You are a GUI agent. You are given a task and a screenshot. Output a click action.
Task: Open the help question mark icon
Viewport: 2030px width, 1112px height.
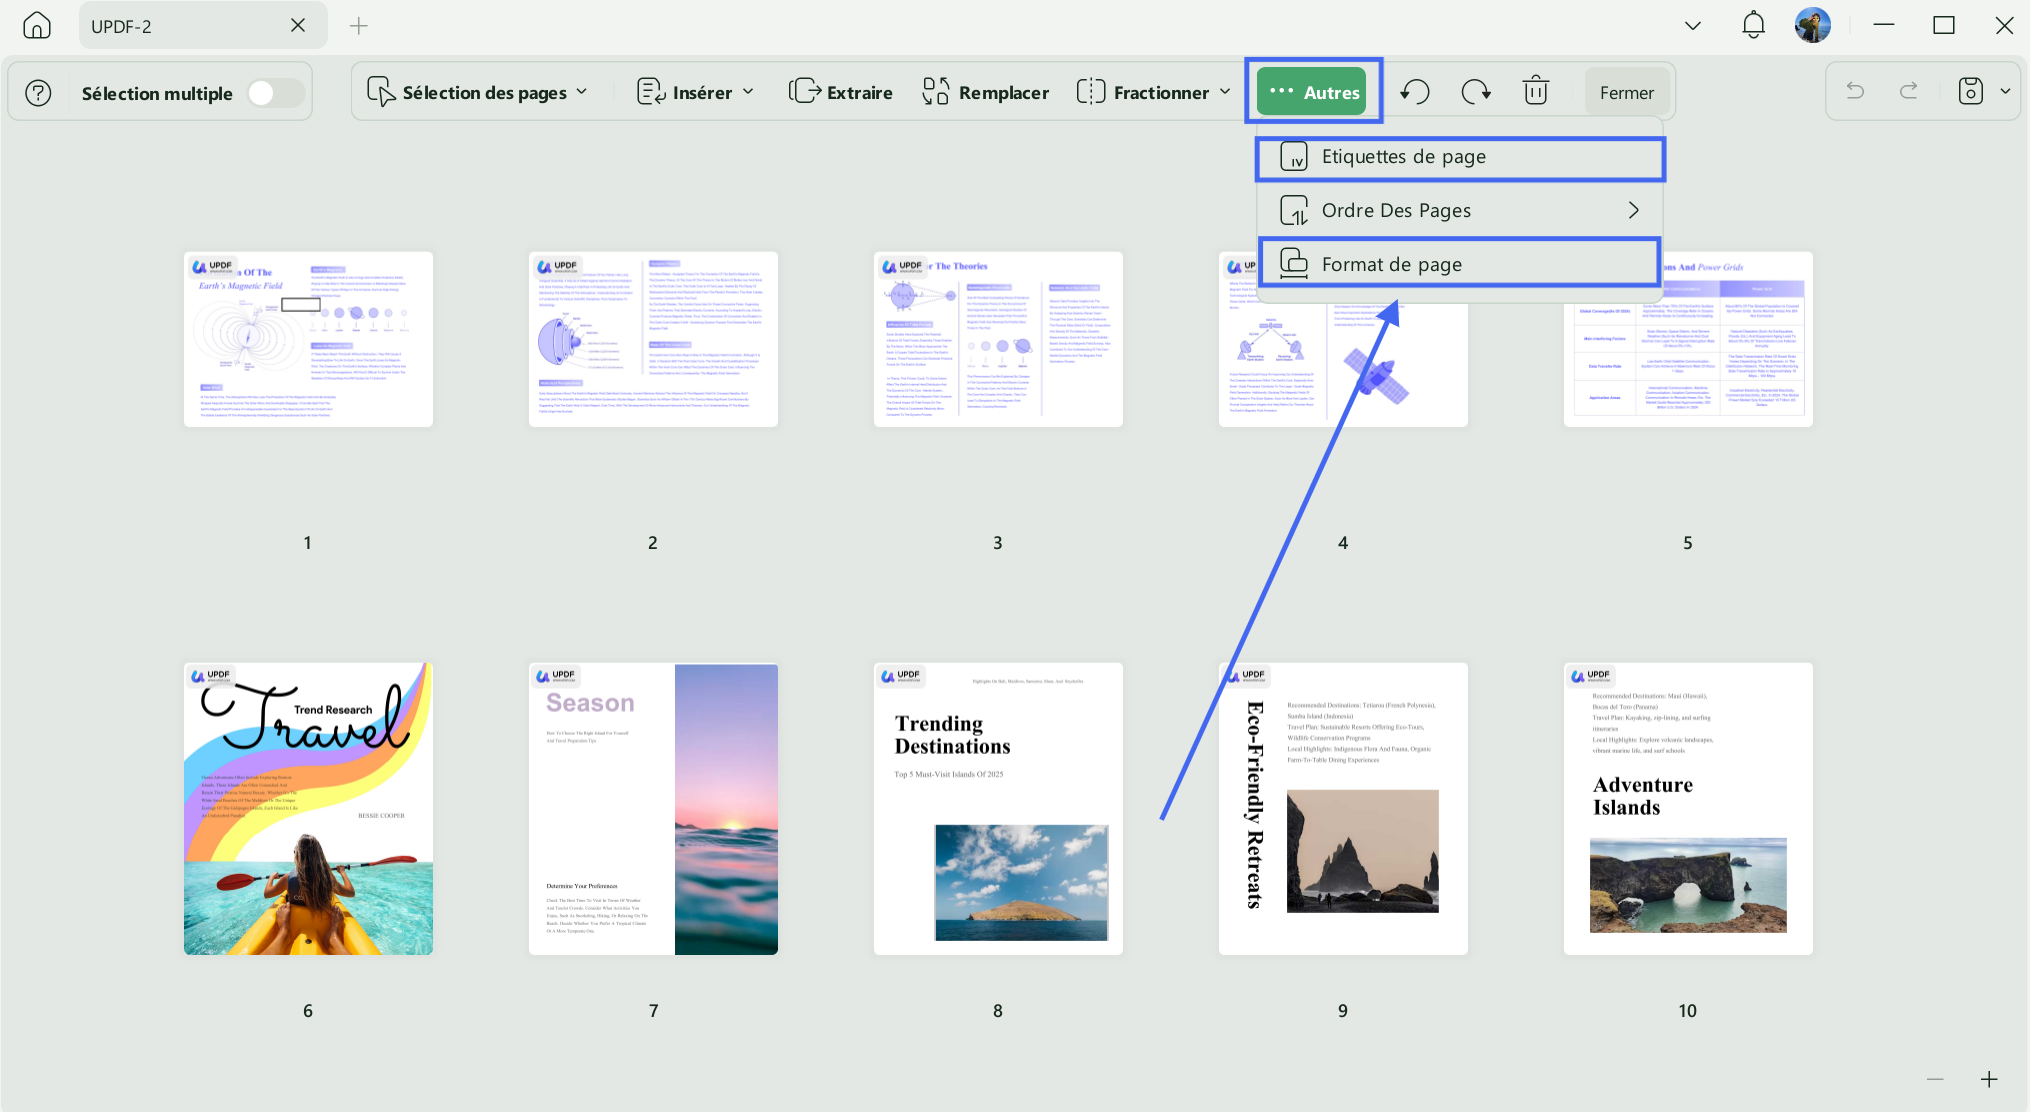(x=38, y=93)
